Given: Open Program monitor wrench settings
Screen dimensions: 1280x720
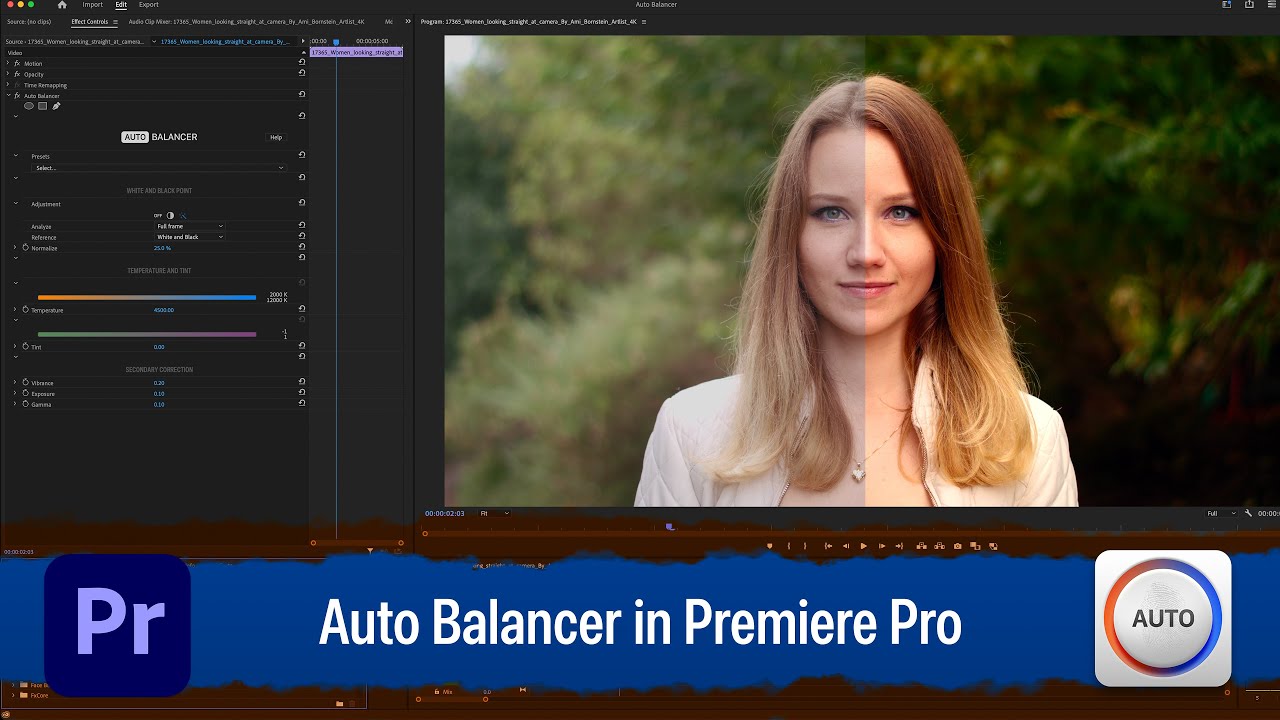Looking at the screenshot, I should click(1248, 513).
